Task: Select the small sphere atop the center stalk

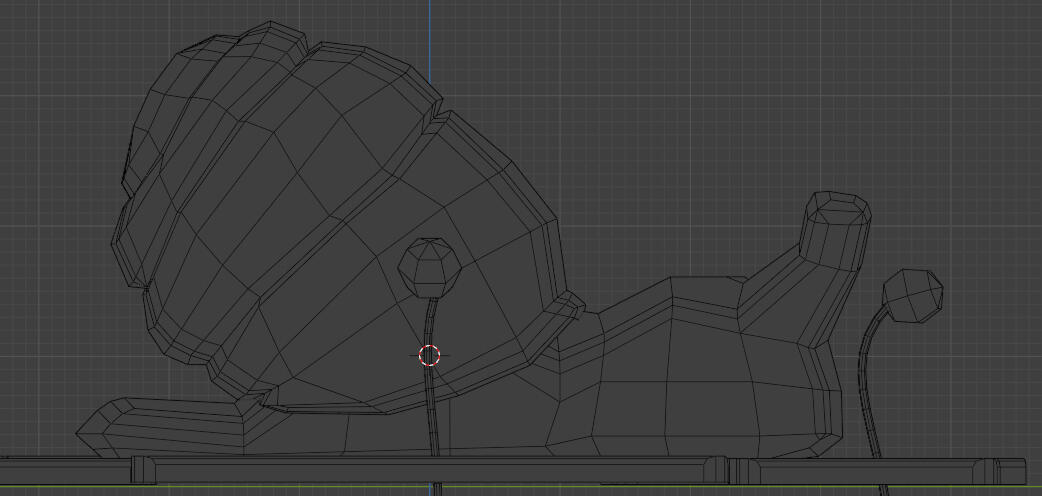Action: pos(429,266)
